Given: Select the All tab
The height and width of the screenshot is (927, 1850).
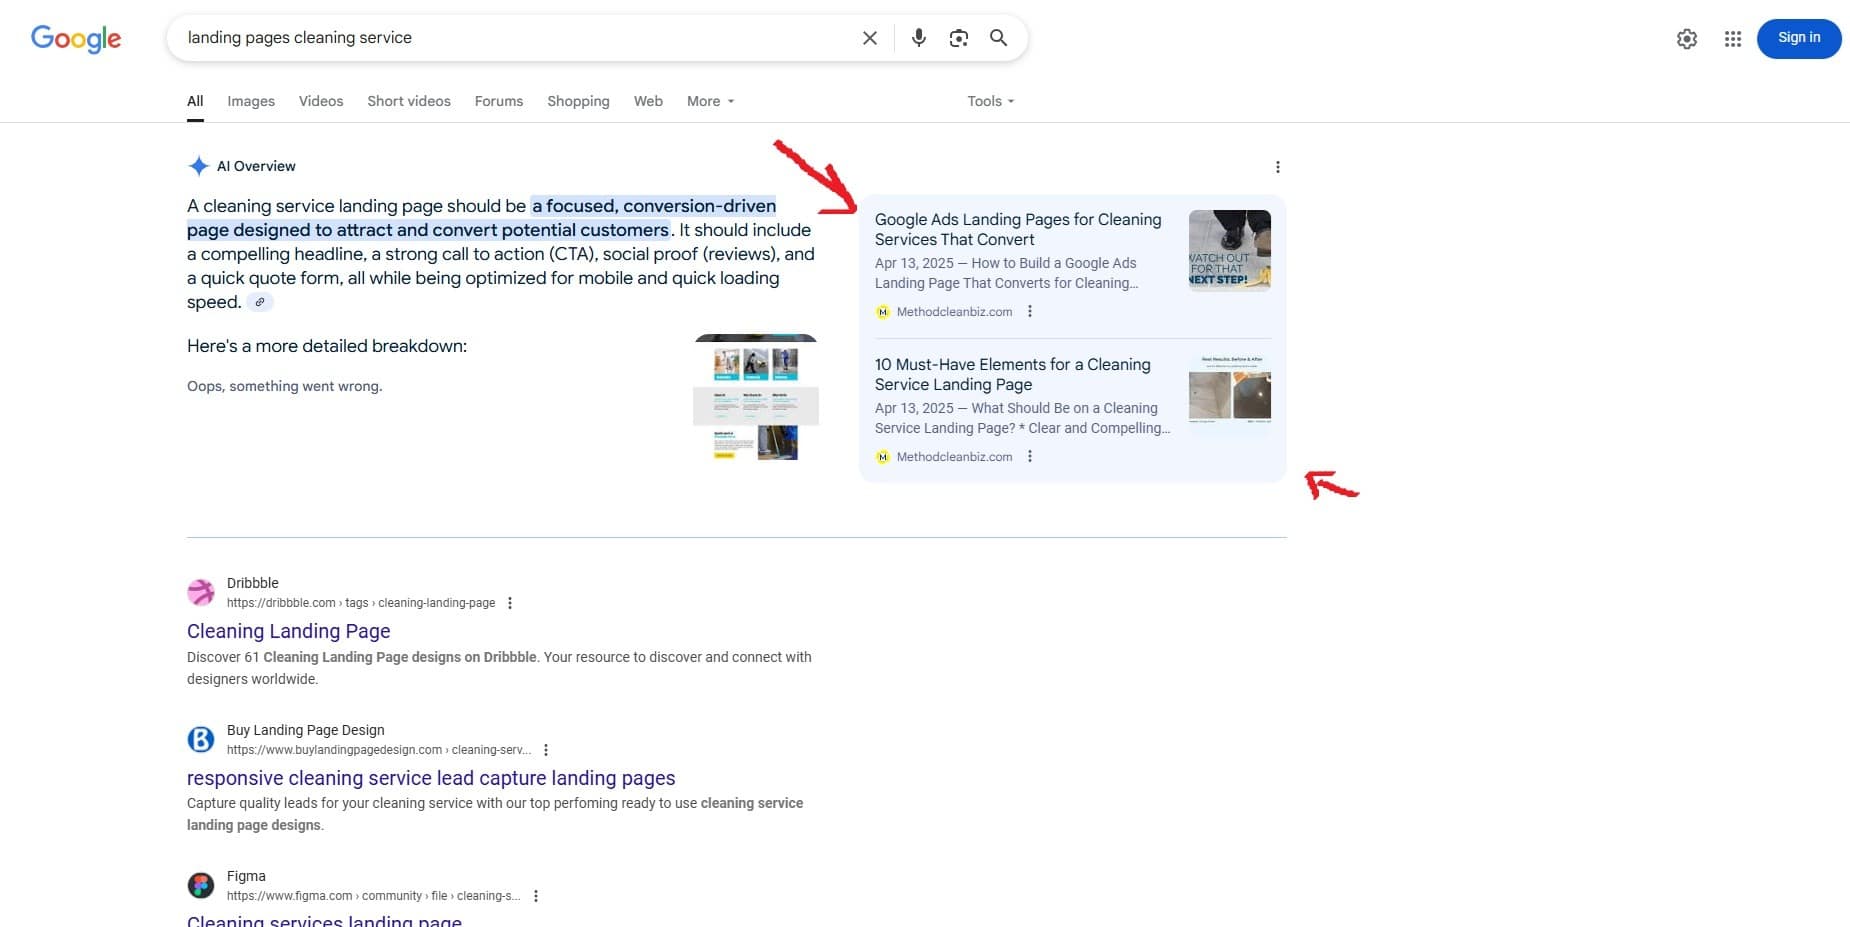Looking at the screenshot, I should pos(195,101).
